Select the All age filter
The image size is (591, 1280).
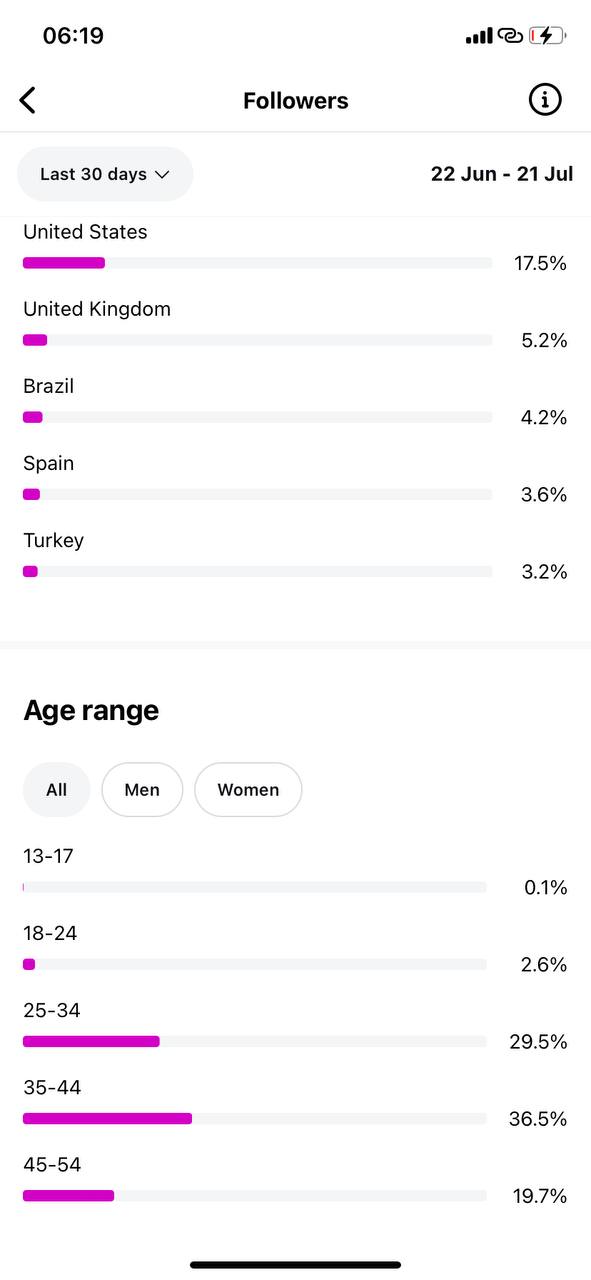click(x=57, y=790)
